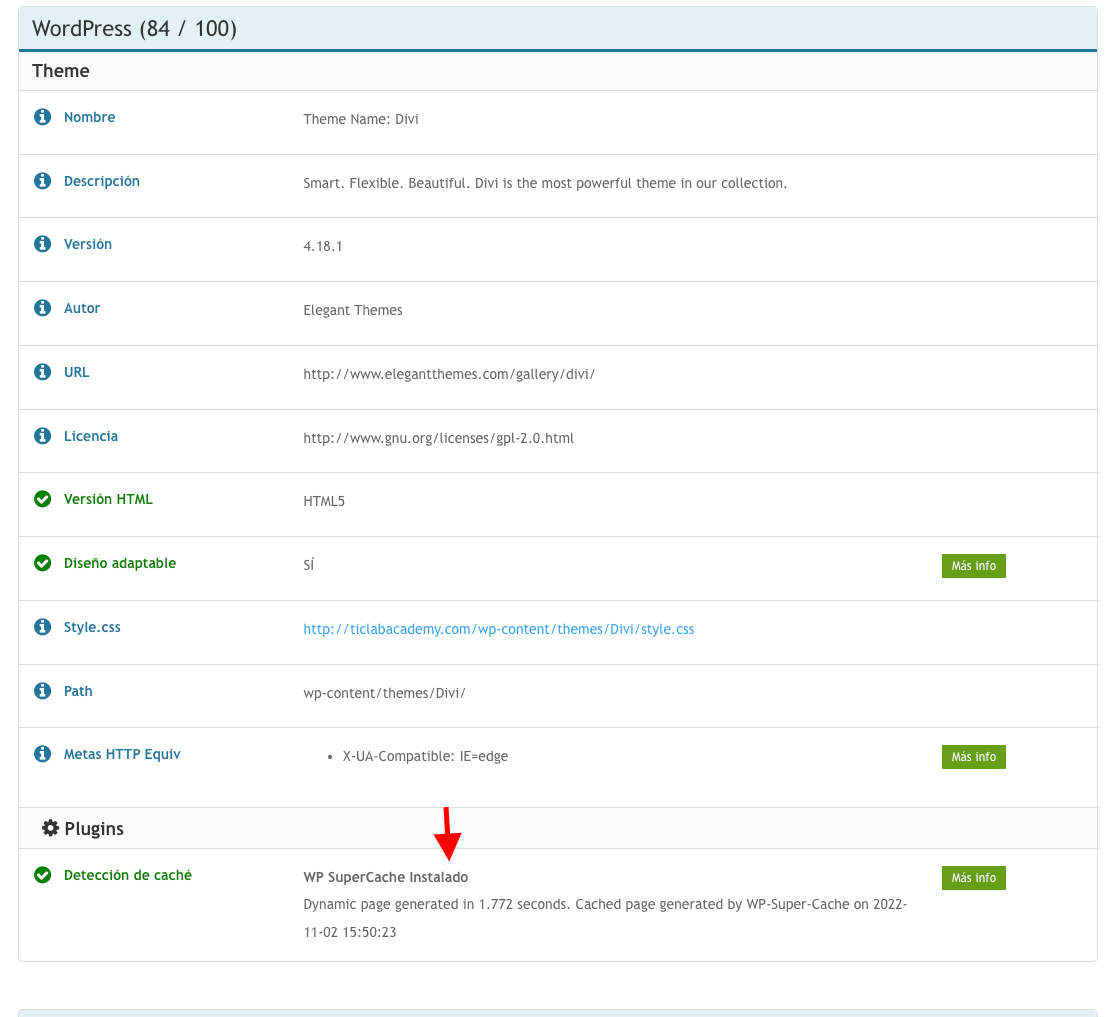
Task: Click the Licencia label
Action: pyautogui.click(x=91, y=436)
